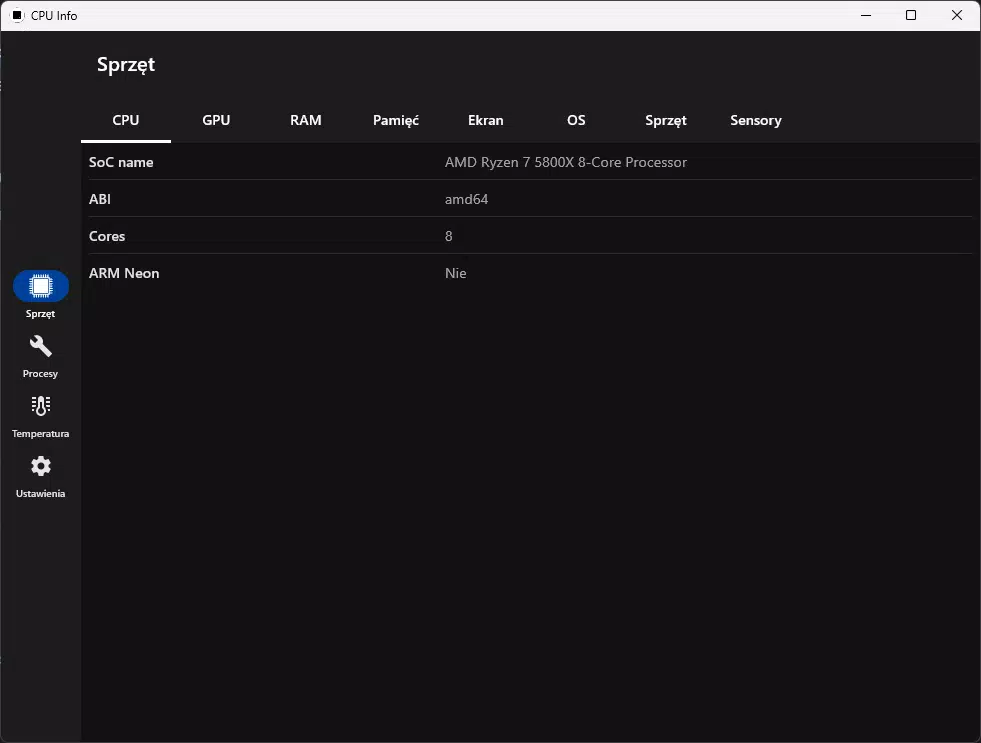The height and width of the screenshot is (743, 981).
Task: Select the Nie value for ARM Neon
Action: (x=455, y=273)
